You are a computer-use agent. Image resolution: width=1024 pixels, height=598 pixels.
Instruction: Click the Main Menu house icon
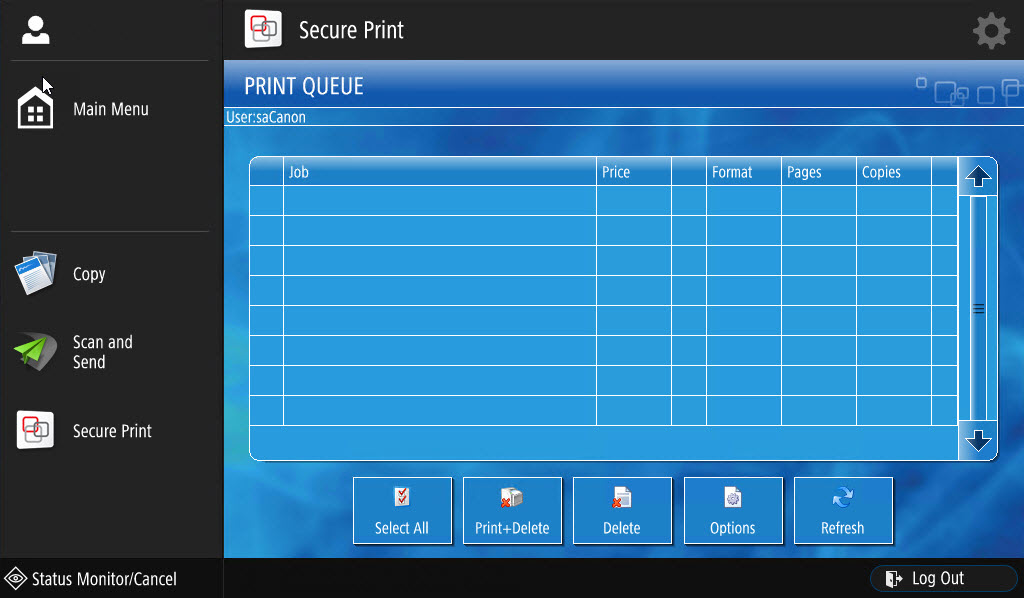35,108
